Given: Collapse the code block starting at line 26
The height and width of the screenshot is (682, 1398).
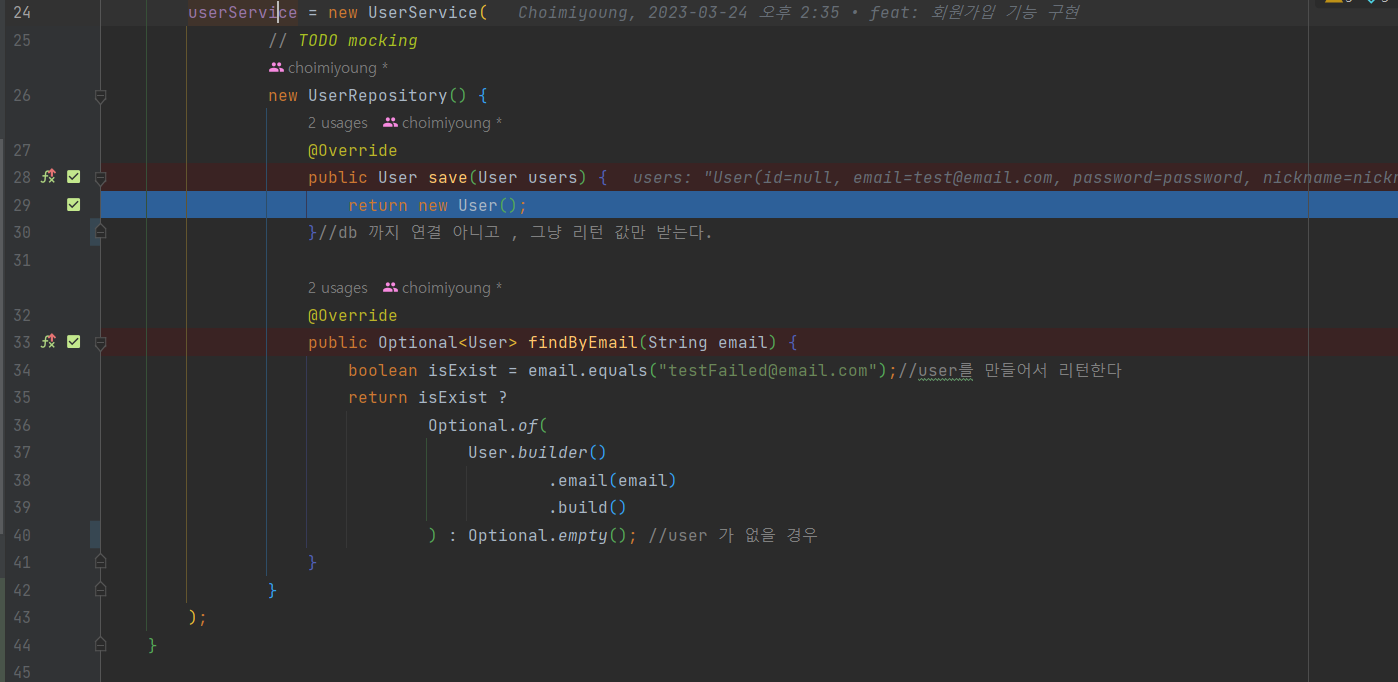Looking at the screenshot, I should [x=100, y=96].
